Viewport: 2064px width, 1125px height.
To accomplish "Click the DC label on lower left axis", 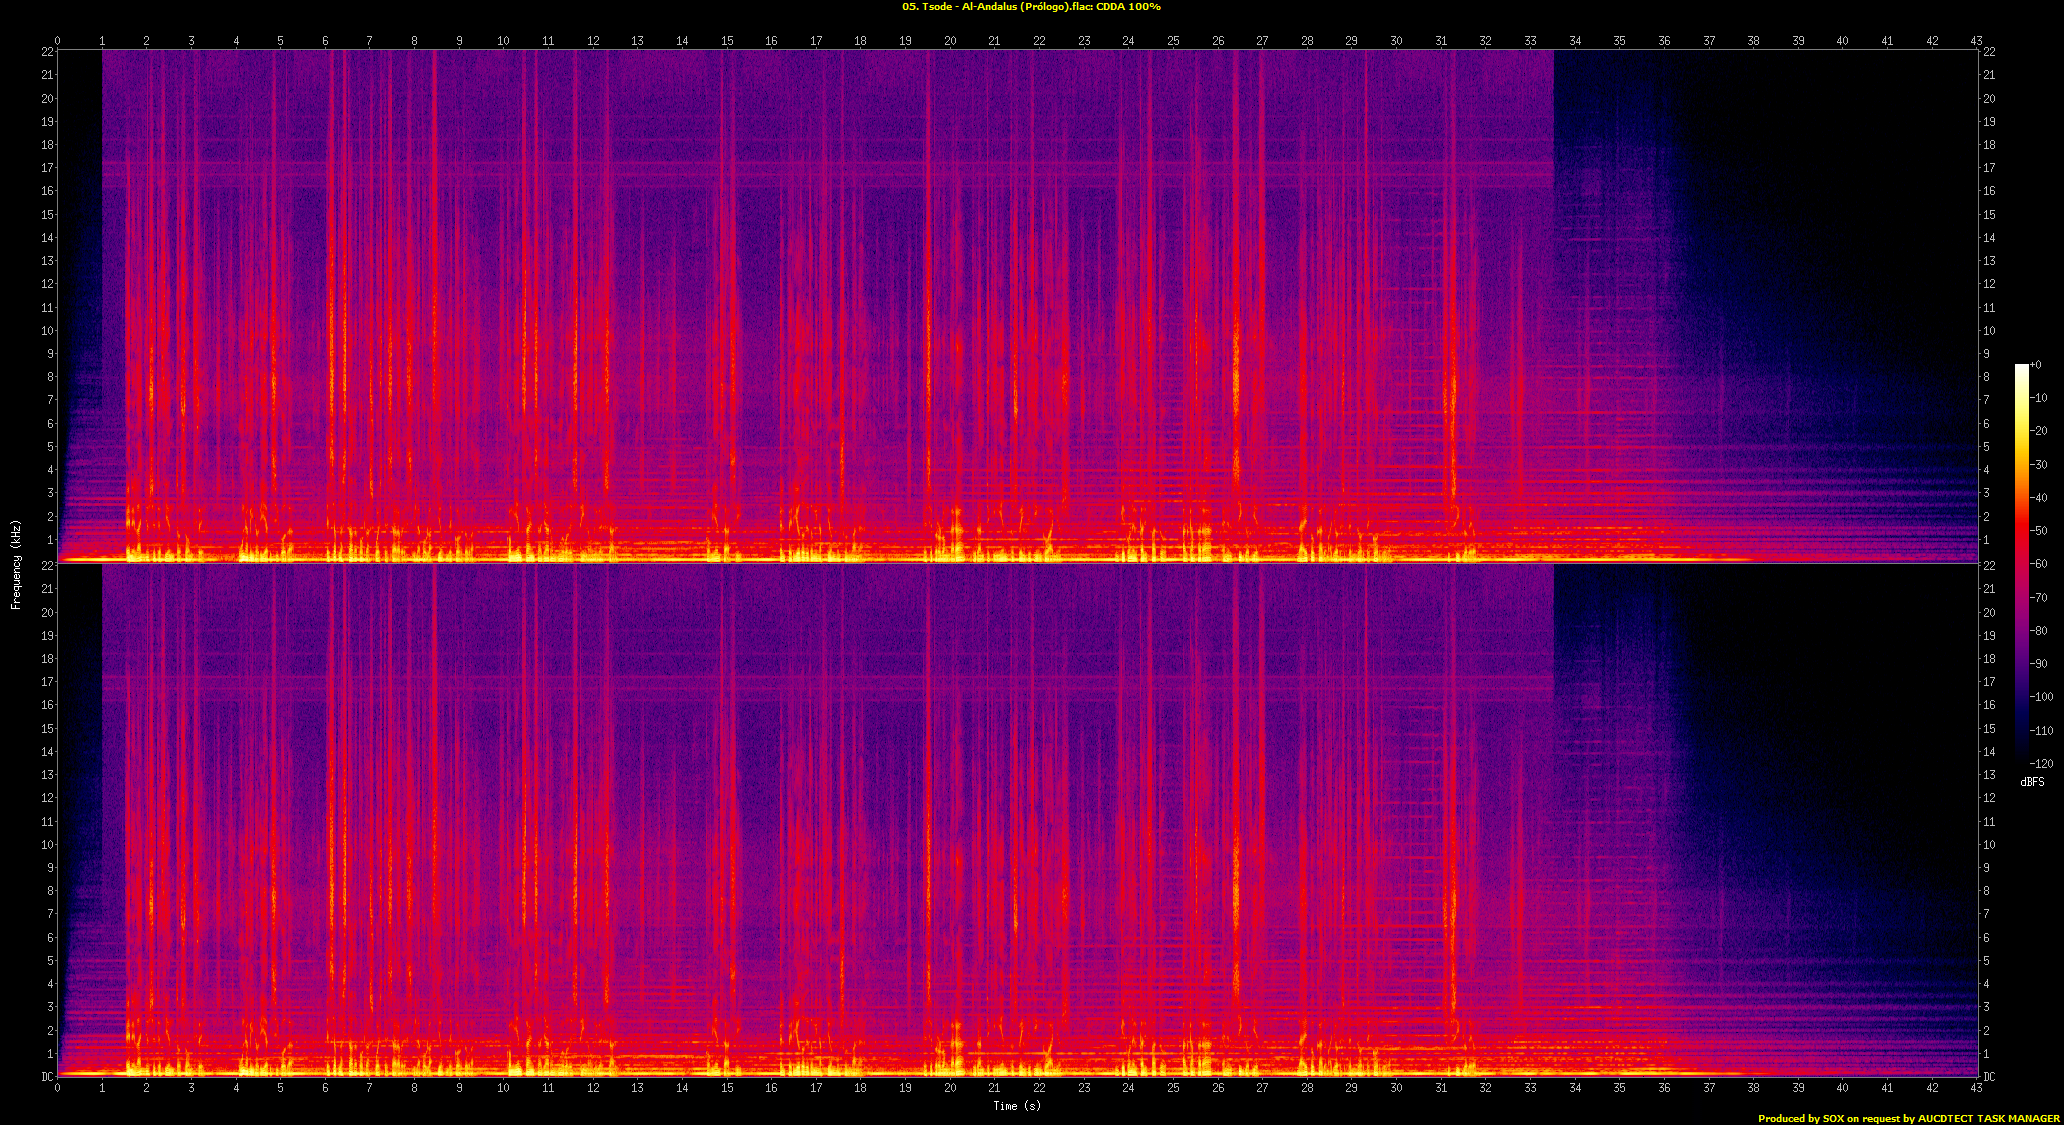I will (47, 1077).
